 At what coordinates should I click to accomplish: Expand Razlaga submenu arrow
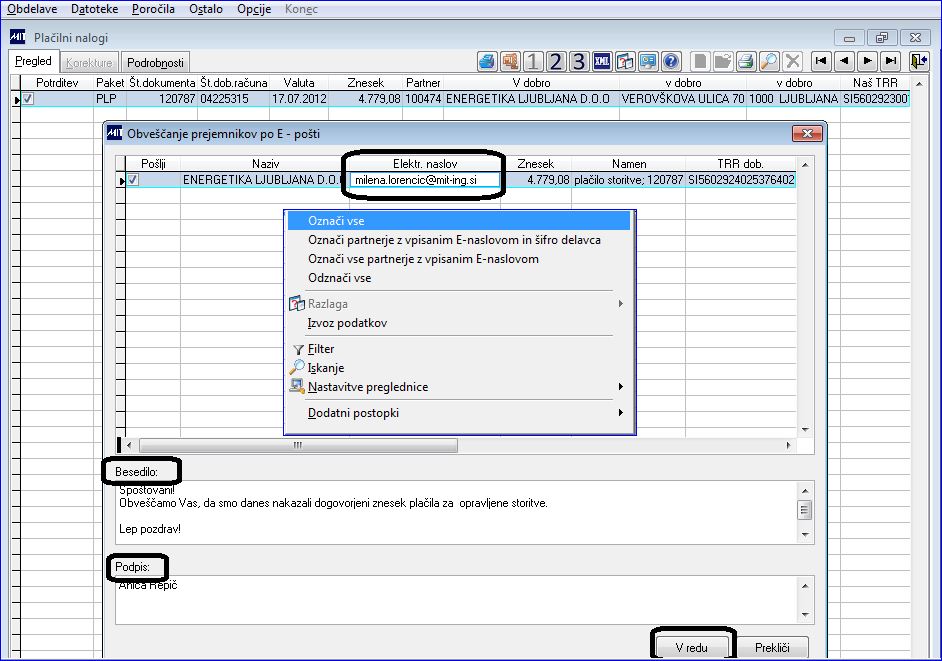(x=621, y=303)
